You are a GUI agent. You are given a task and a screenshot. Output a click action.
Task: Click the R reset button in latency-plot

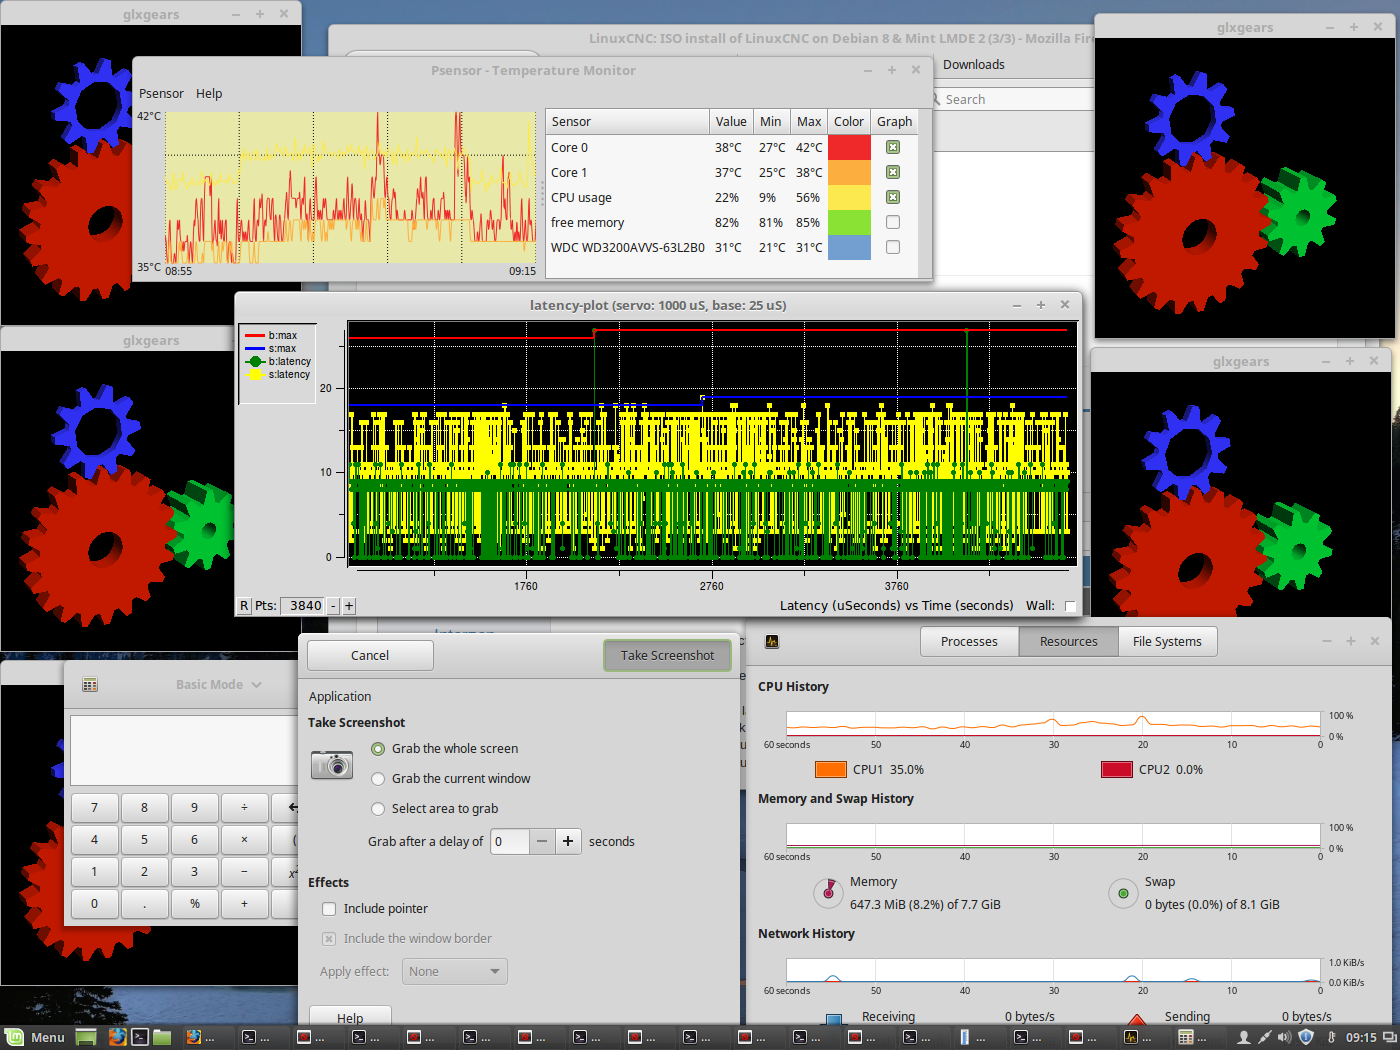[x=244, y=605]
